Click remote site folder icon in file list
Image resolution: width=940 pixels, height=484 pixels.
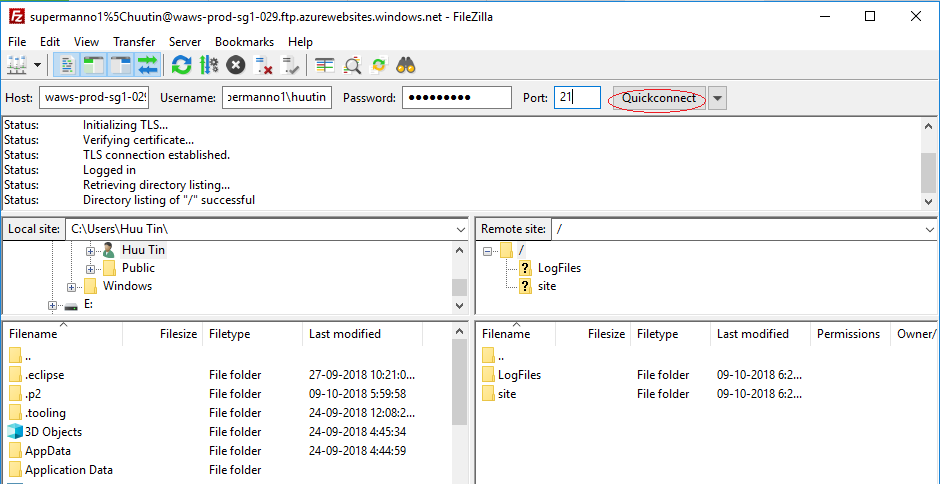[489, 394]
